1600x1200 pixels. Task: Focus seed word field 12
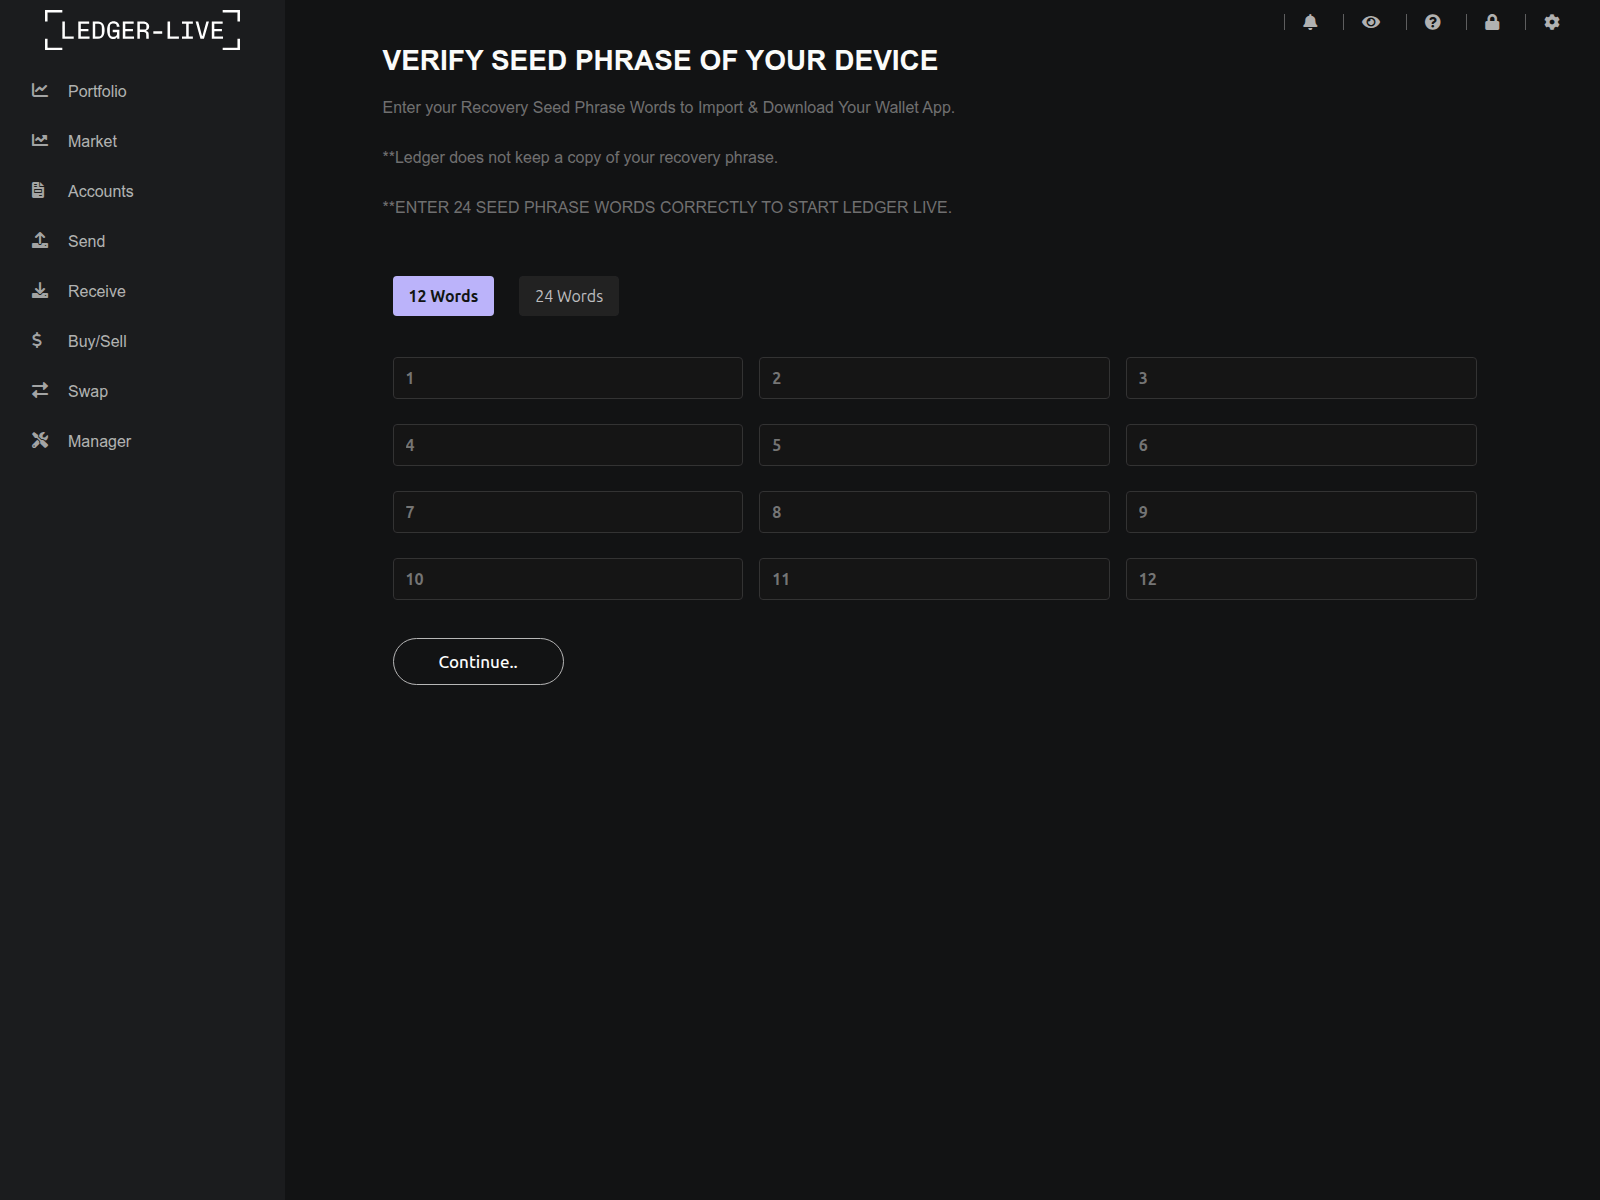click(x=1301, y=579)
